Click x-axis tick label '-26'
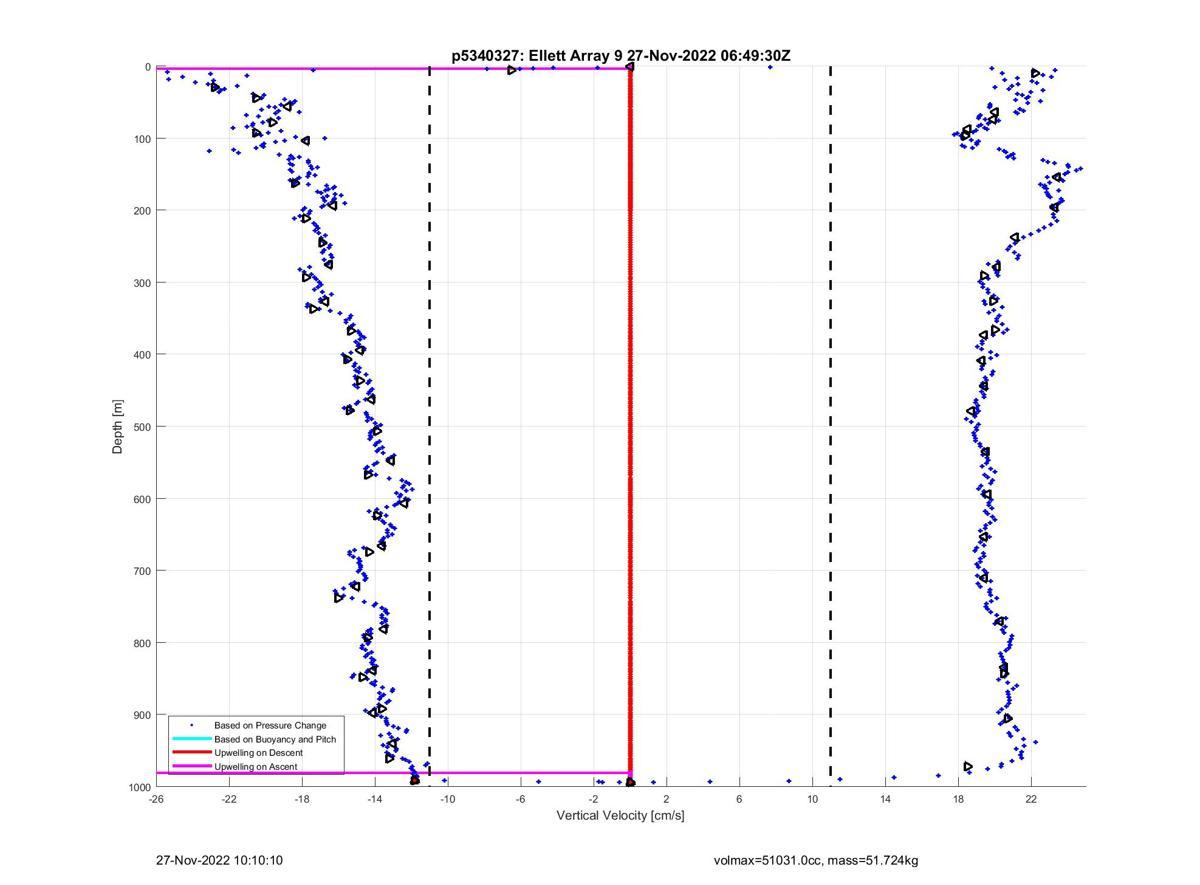The height and width of the screenshot is (885, 1200). pos(156,799)
